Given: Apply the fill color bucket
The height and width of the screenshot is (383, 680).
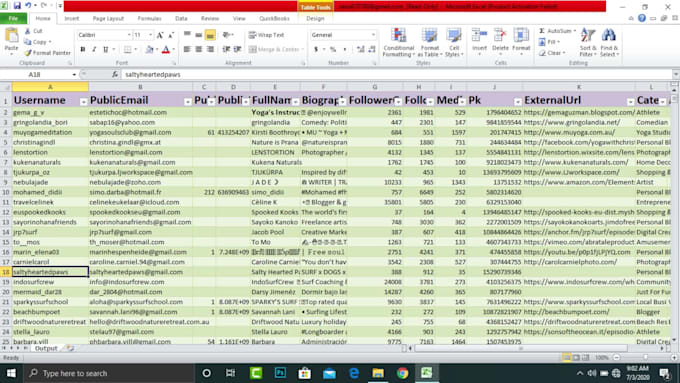Looking at the screenshot, I should pos(149,49).
